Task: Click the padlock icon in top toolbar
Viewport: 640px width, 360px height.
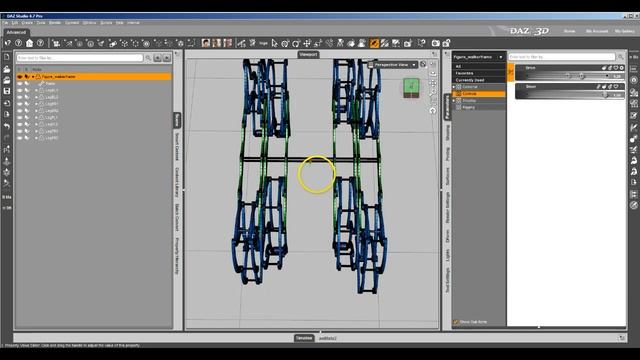Action: coord(447,43)
